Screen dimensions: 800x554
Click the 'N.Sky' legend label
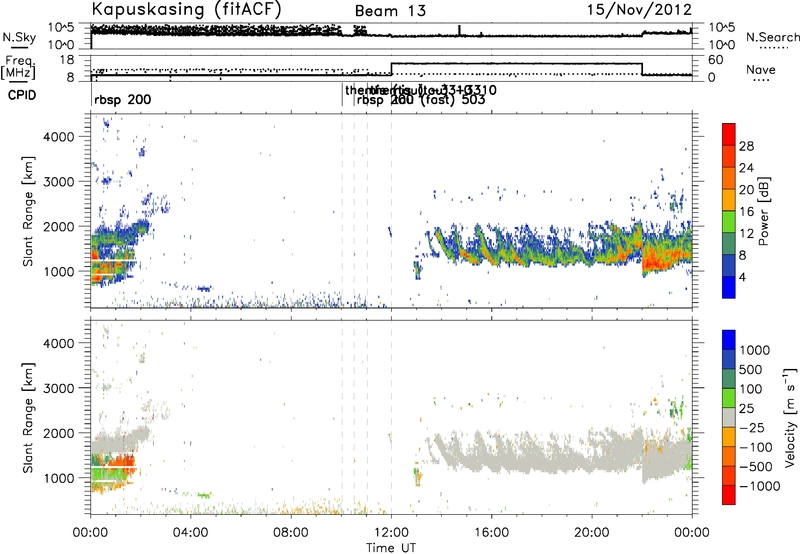click(x=19, y=37)
